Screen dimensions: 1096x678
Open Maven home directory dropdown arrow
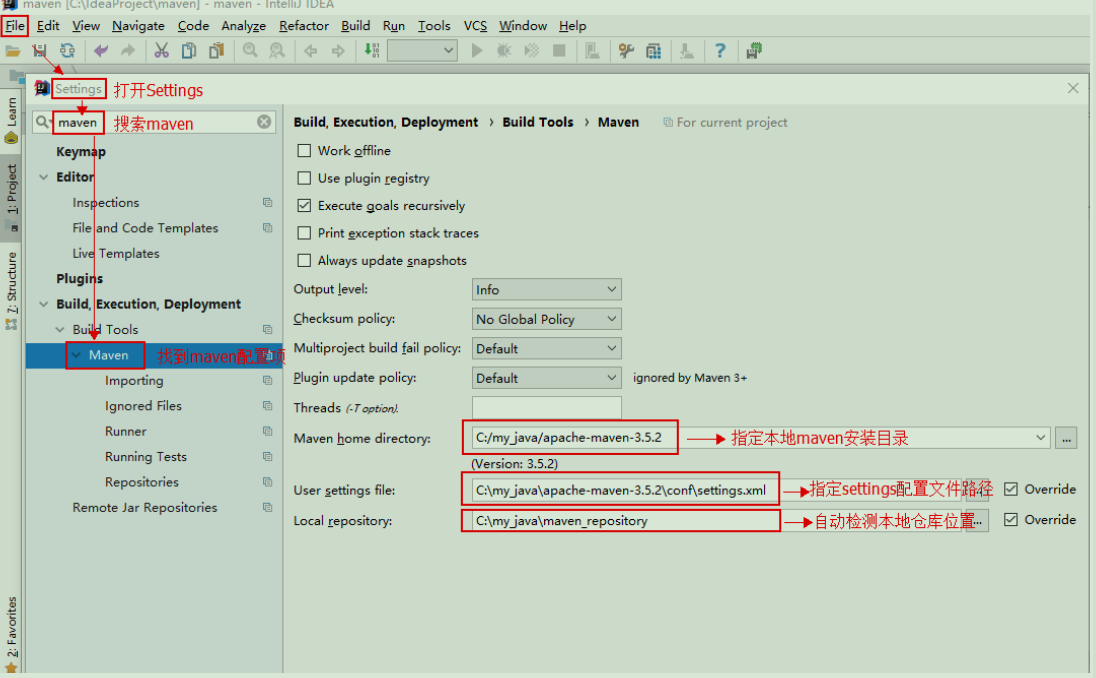click(1040, 438)
